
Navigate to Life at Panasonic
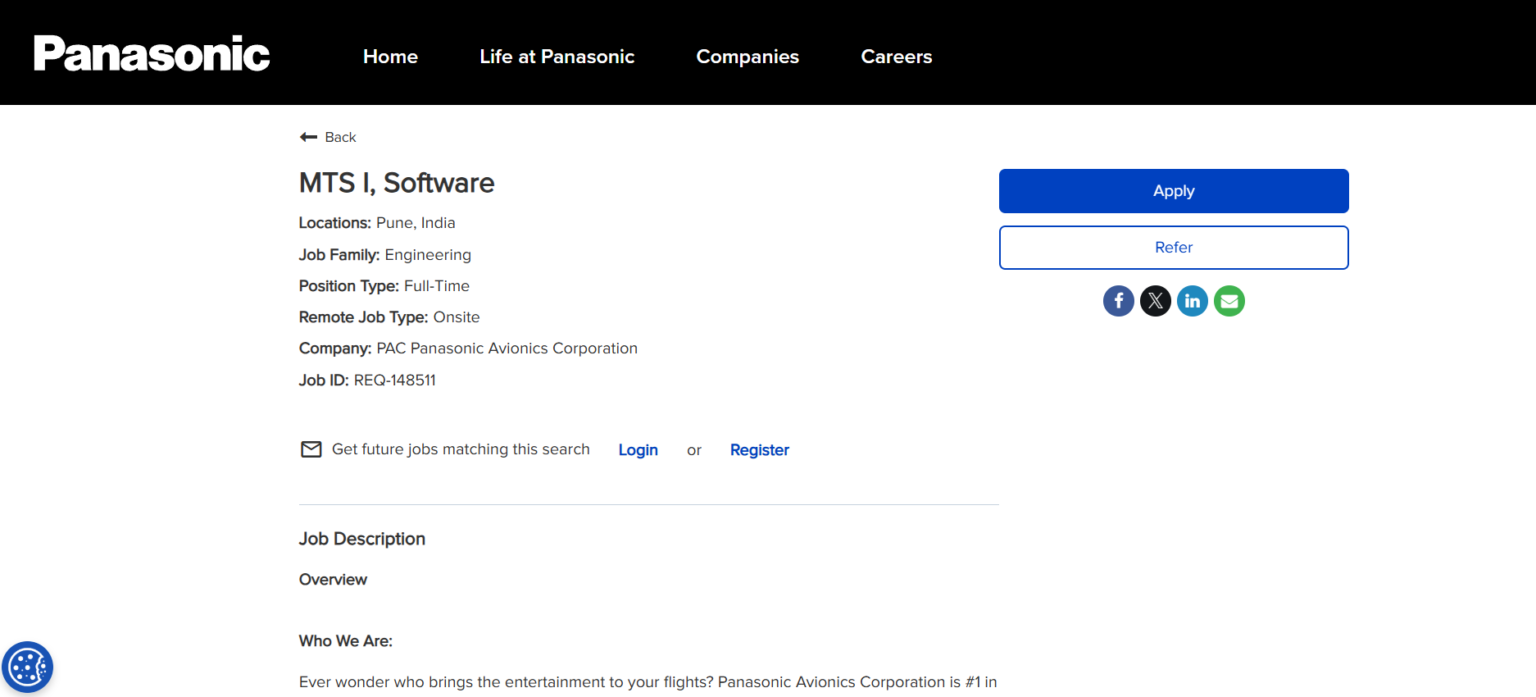pos(557,57)
